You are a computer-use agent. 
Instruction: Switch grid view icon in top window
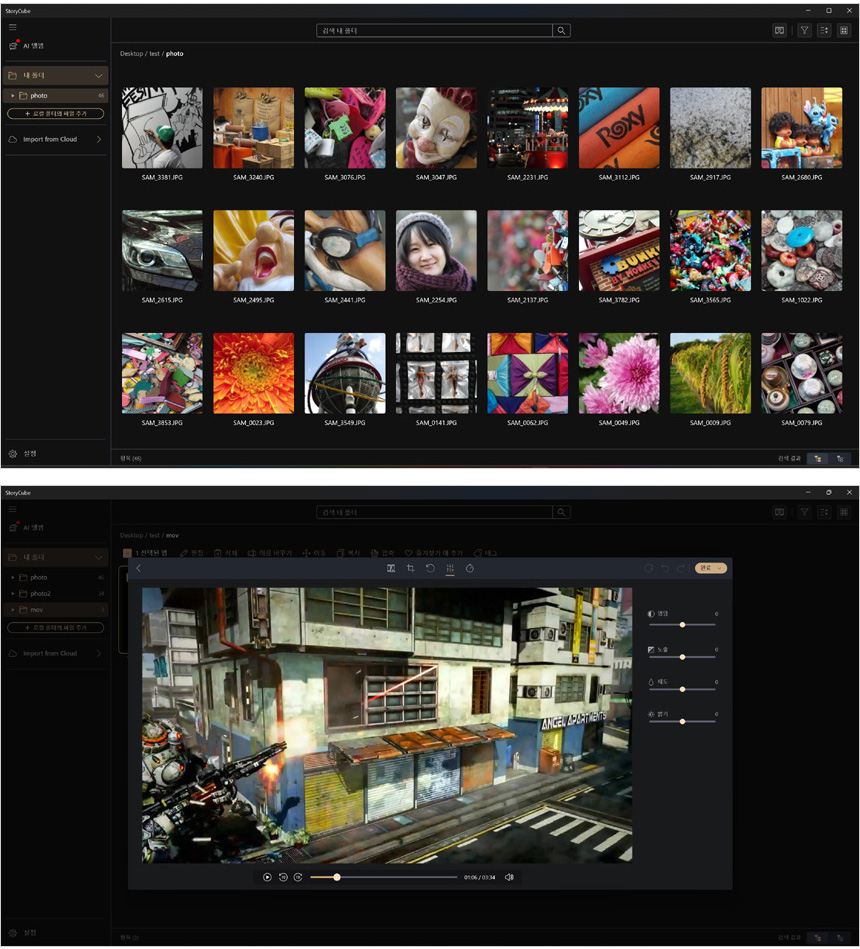pos(844,30)
